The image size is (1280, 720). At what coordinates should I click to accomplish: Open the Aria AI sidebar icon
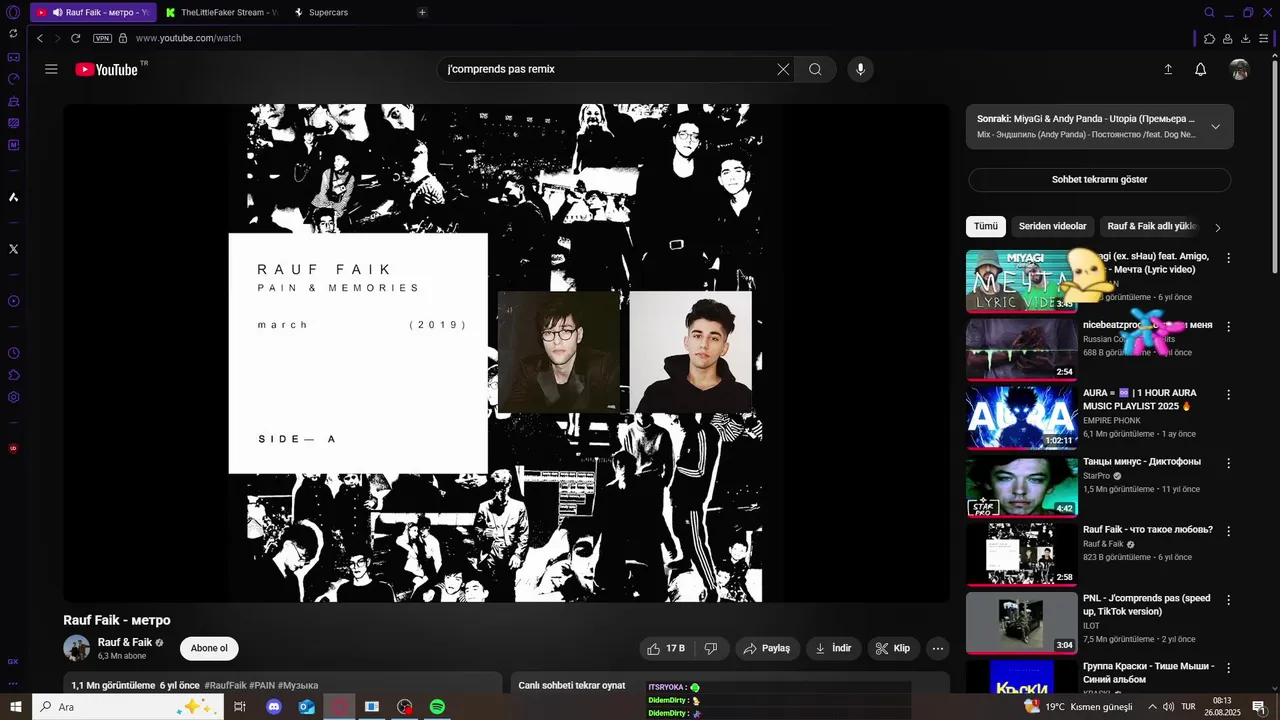pos(13,197)
